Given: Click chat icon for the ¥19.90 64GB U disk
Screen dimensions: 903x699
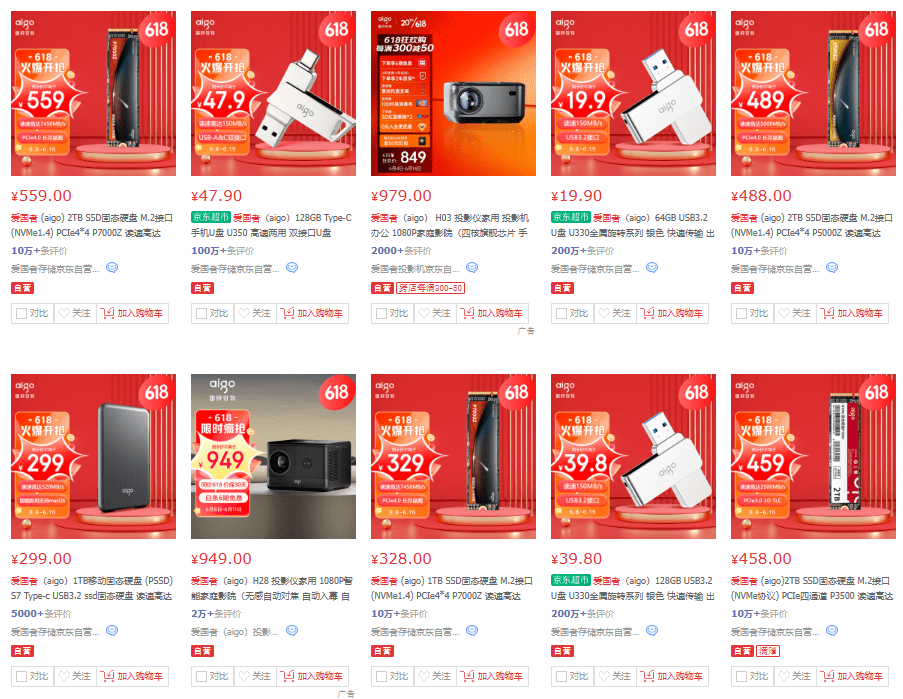Looking at the screenshot, I should (x=652, y=268).
